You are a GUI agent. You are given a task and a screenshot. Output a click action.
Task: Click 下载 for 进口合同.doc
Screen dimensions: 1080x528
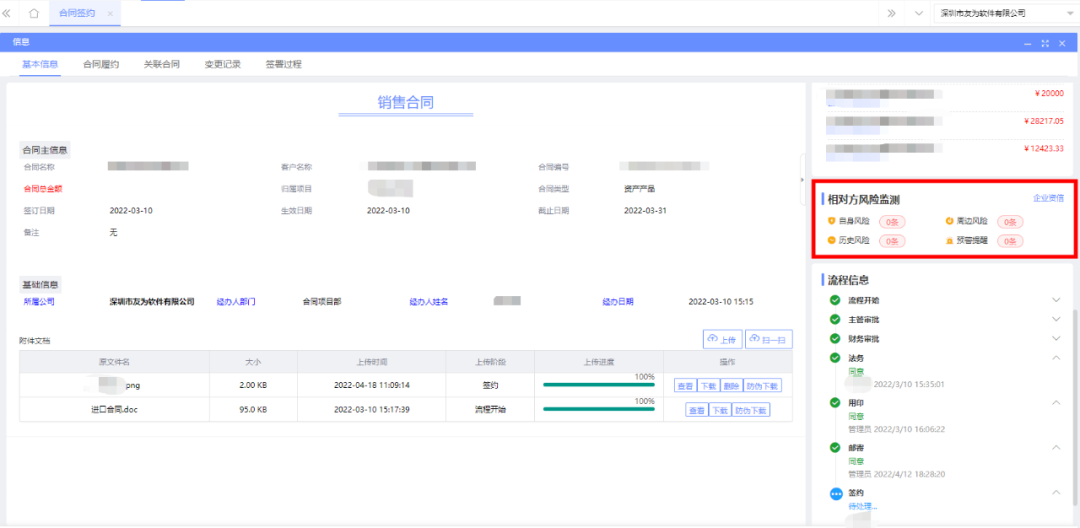click(x=720, y=410)
